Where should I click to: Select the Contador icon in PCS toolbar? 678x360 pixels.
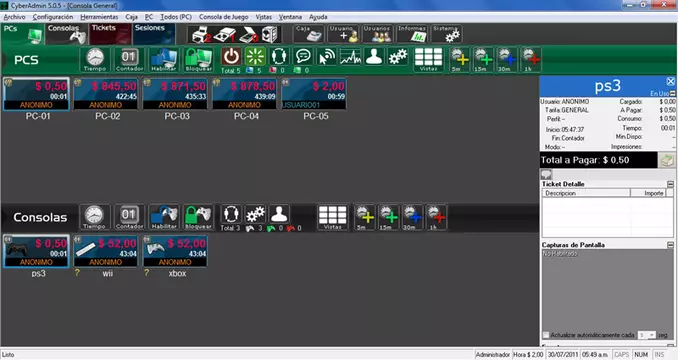[x=129, y=60]
